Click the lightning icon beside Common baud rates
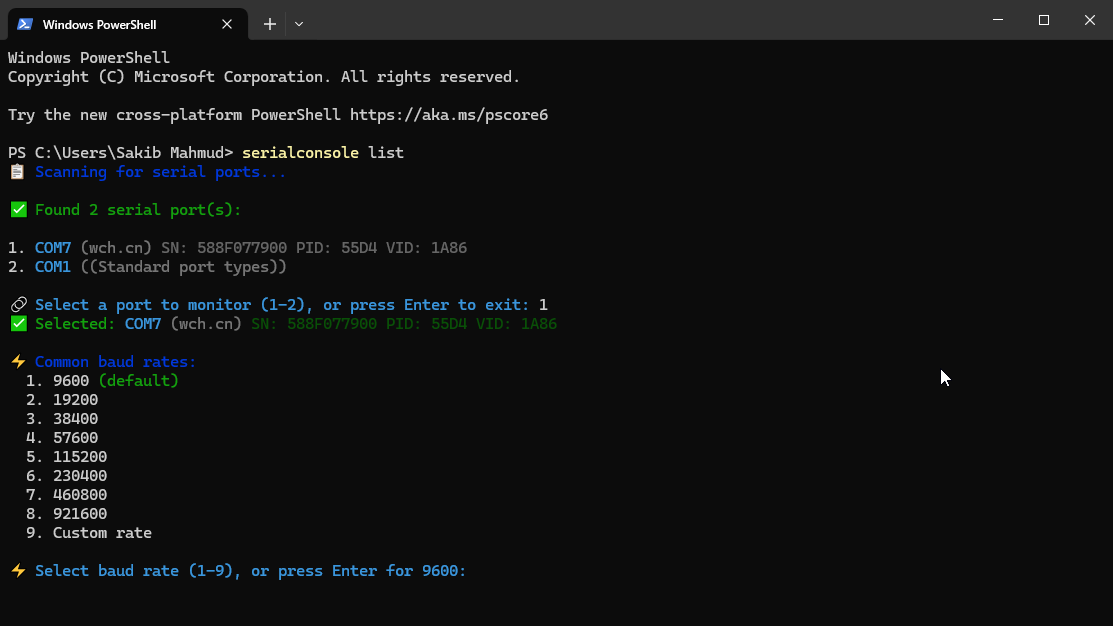1113x626 pixels. click(x=18, y=362)
